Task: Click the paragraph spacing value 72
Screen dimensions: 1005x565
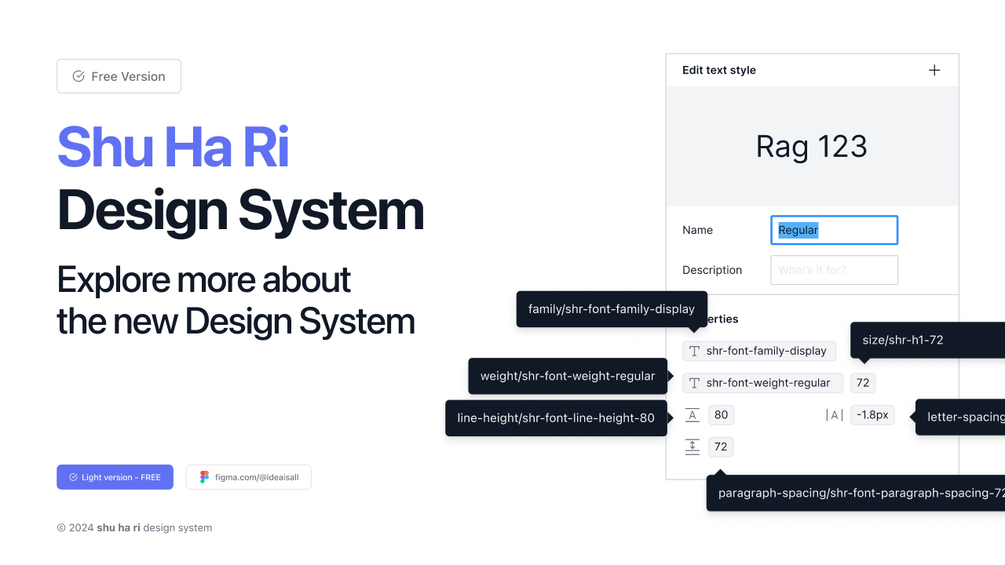Action: (x=721, y=447)
